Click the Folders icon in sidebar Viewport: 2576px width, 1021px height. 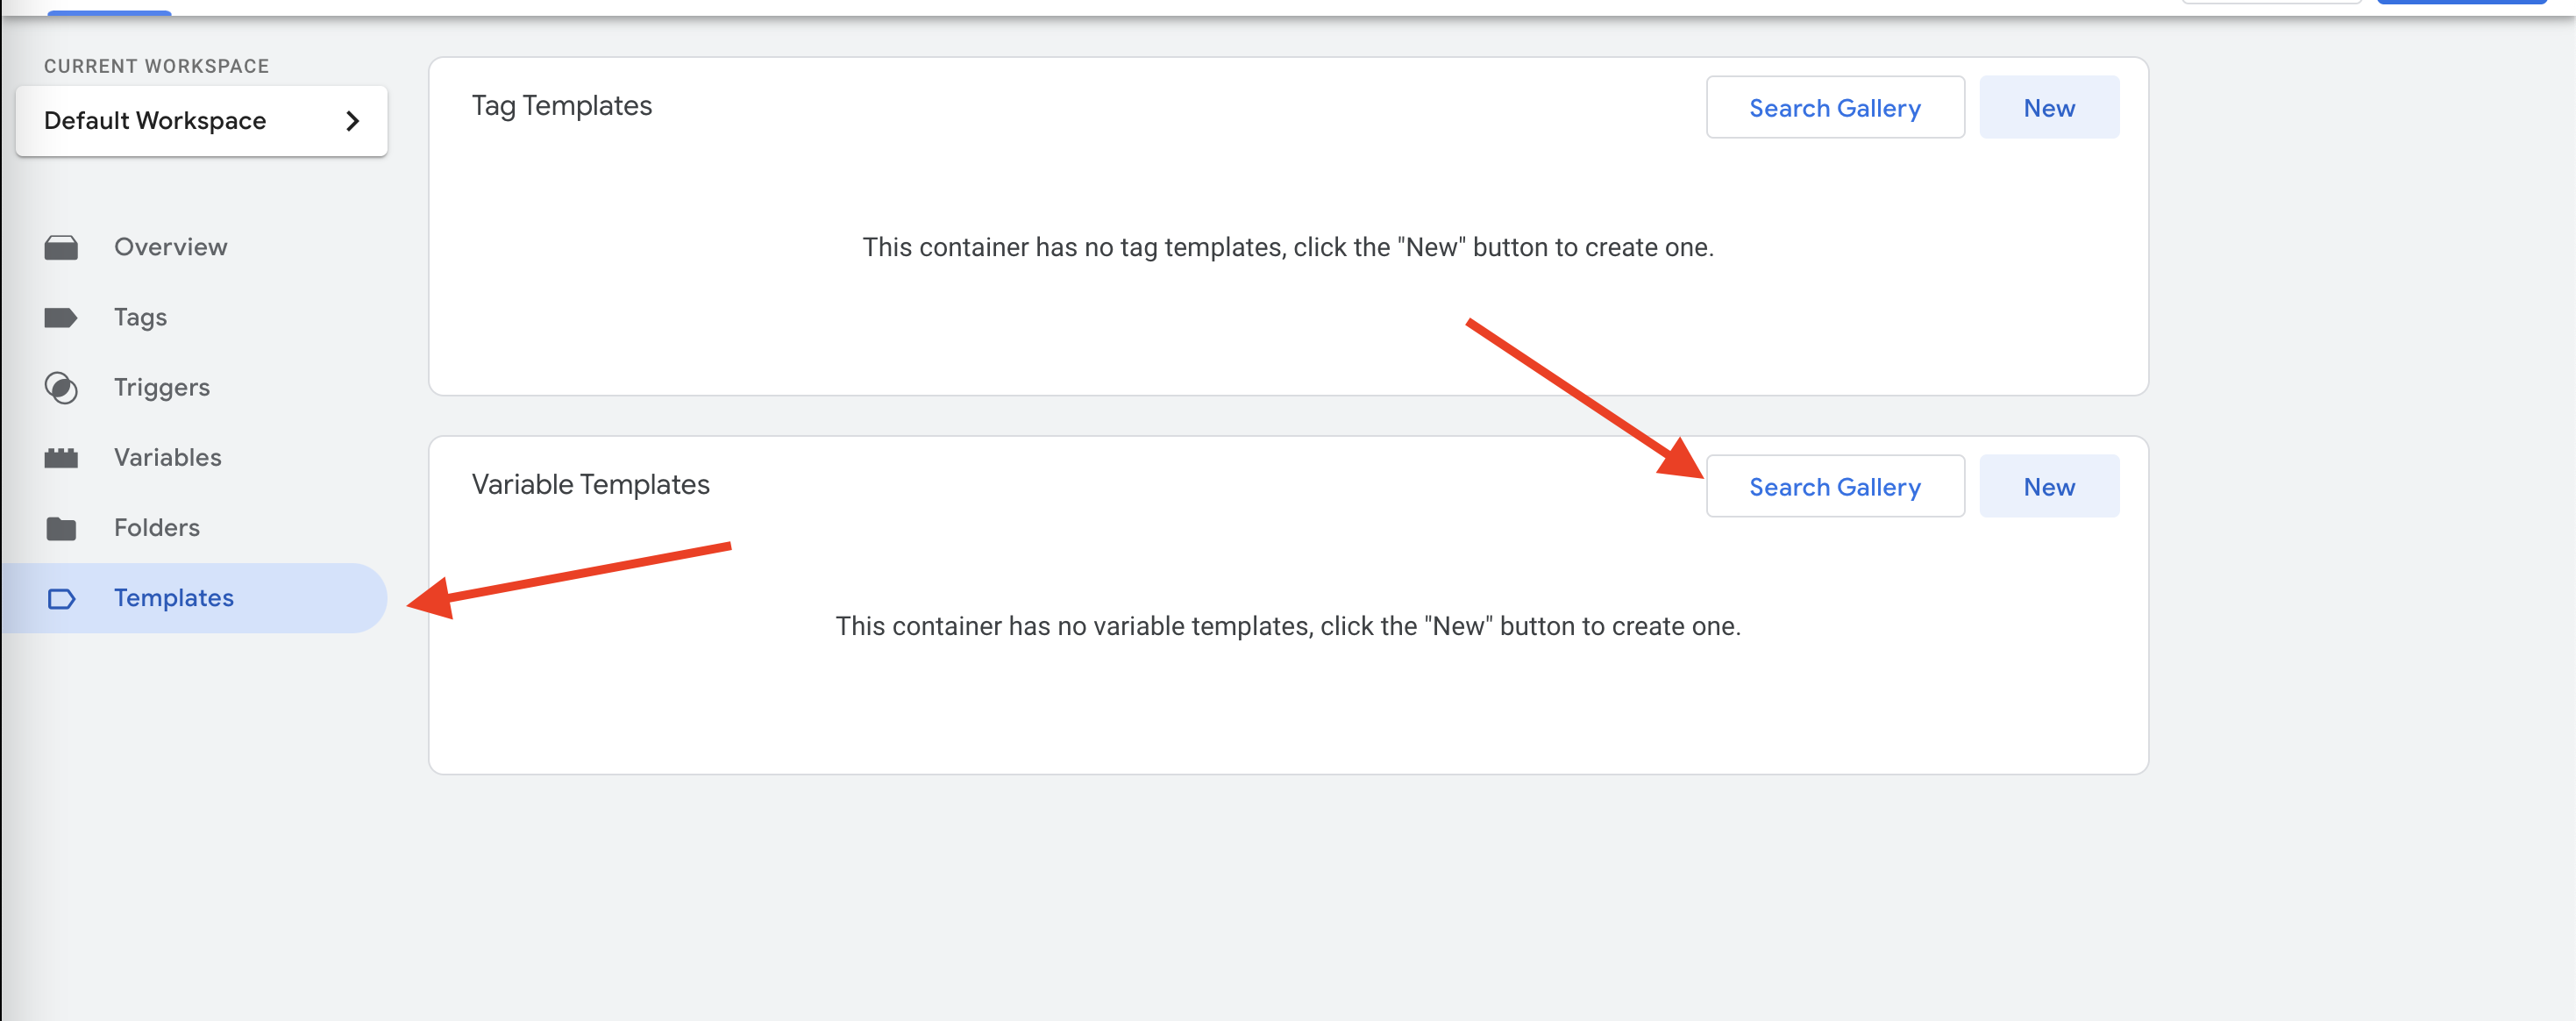point(61,528)
